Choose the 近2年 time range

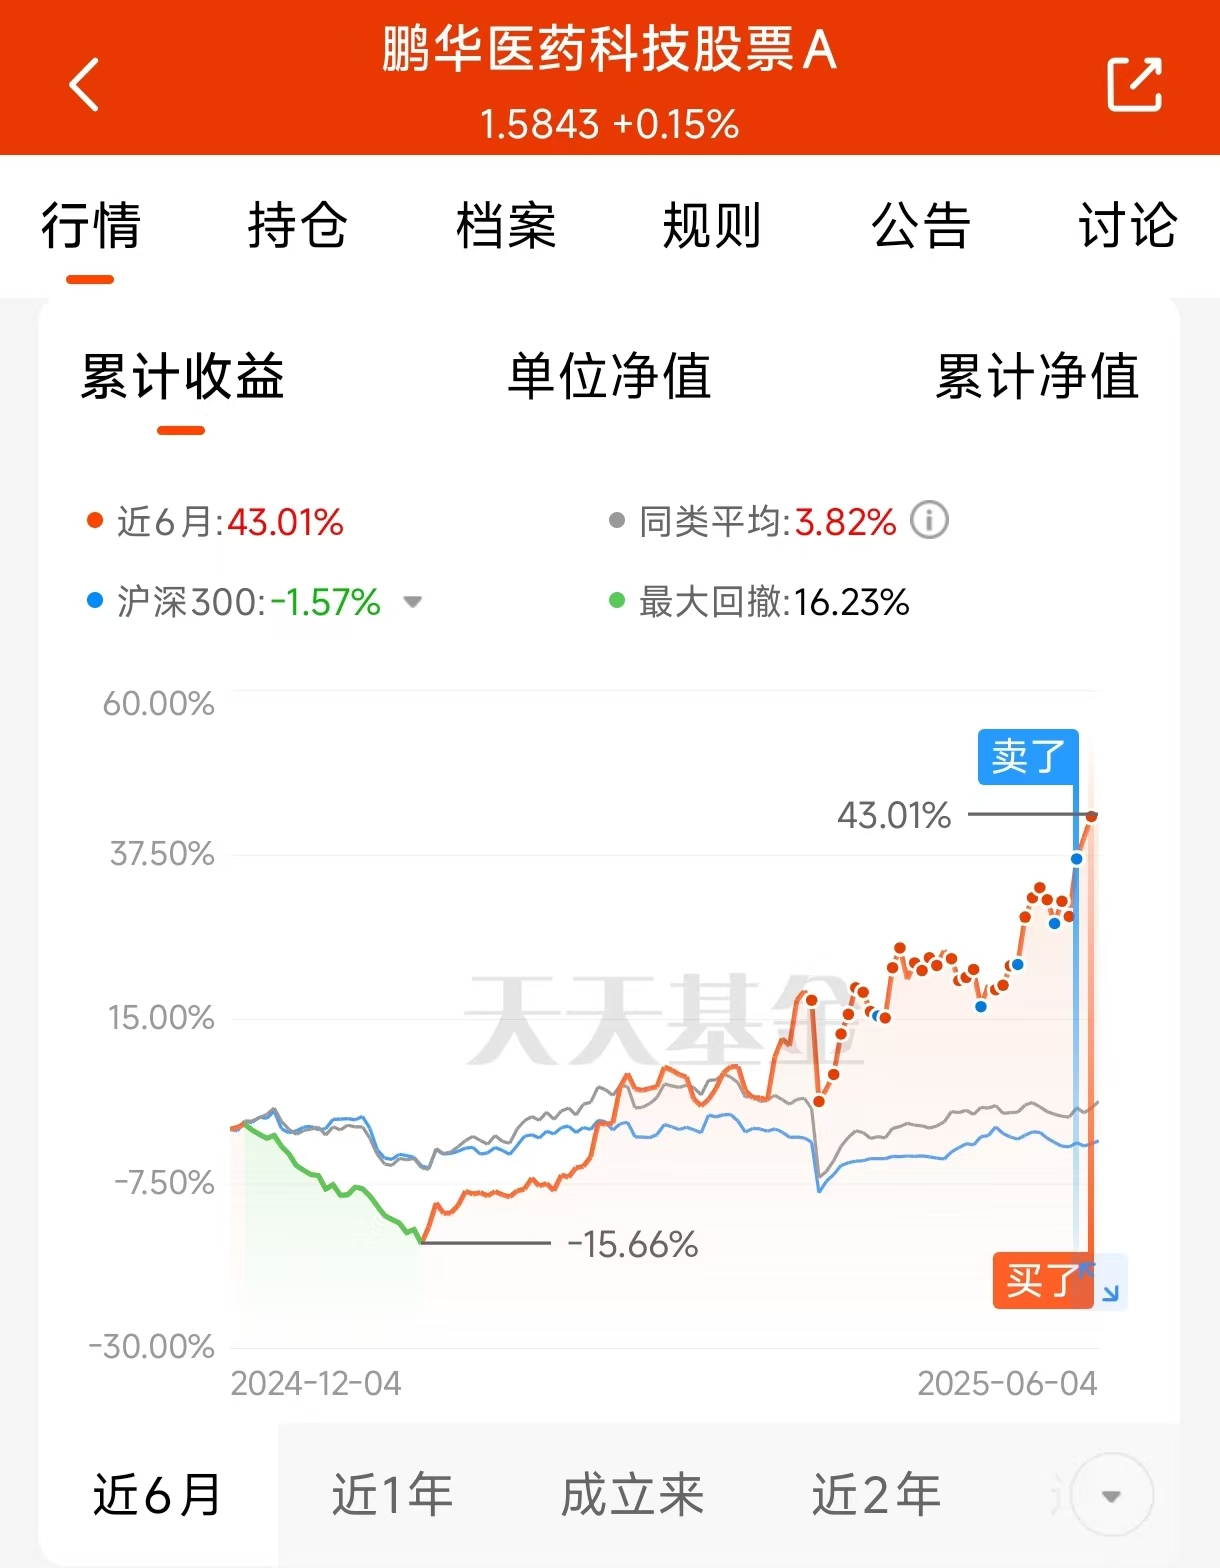click(876, 1495)
